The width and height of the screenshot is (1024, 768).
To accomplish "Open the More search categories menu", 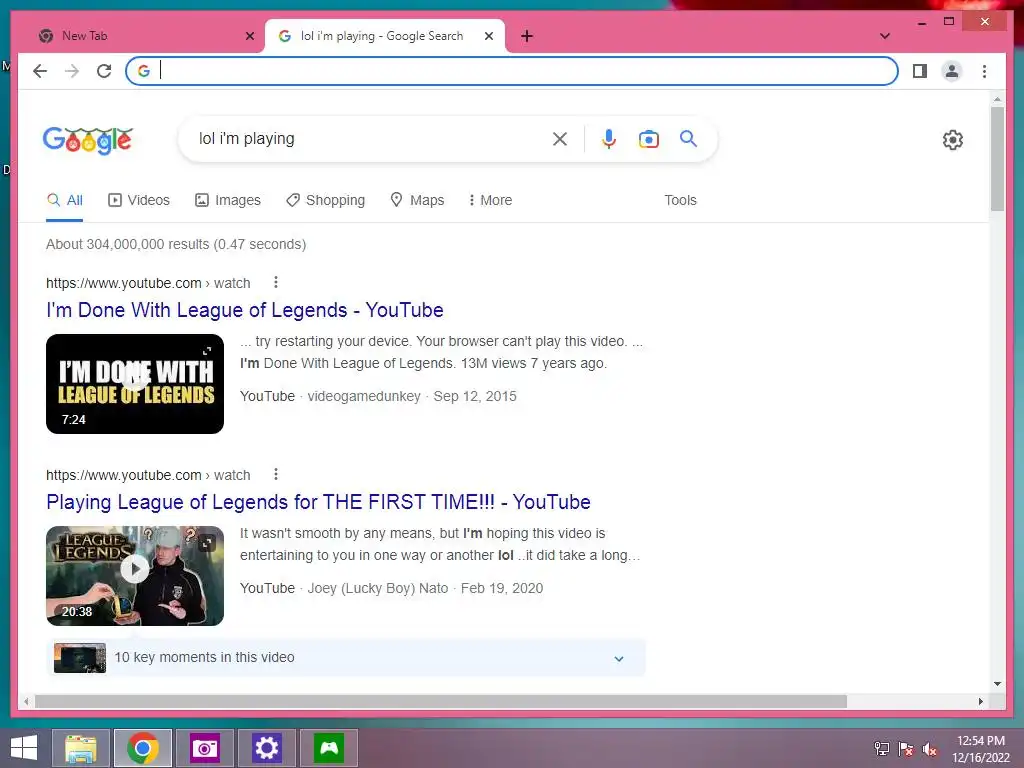I will tap(490, 200).
